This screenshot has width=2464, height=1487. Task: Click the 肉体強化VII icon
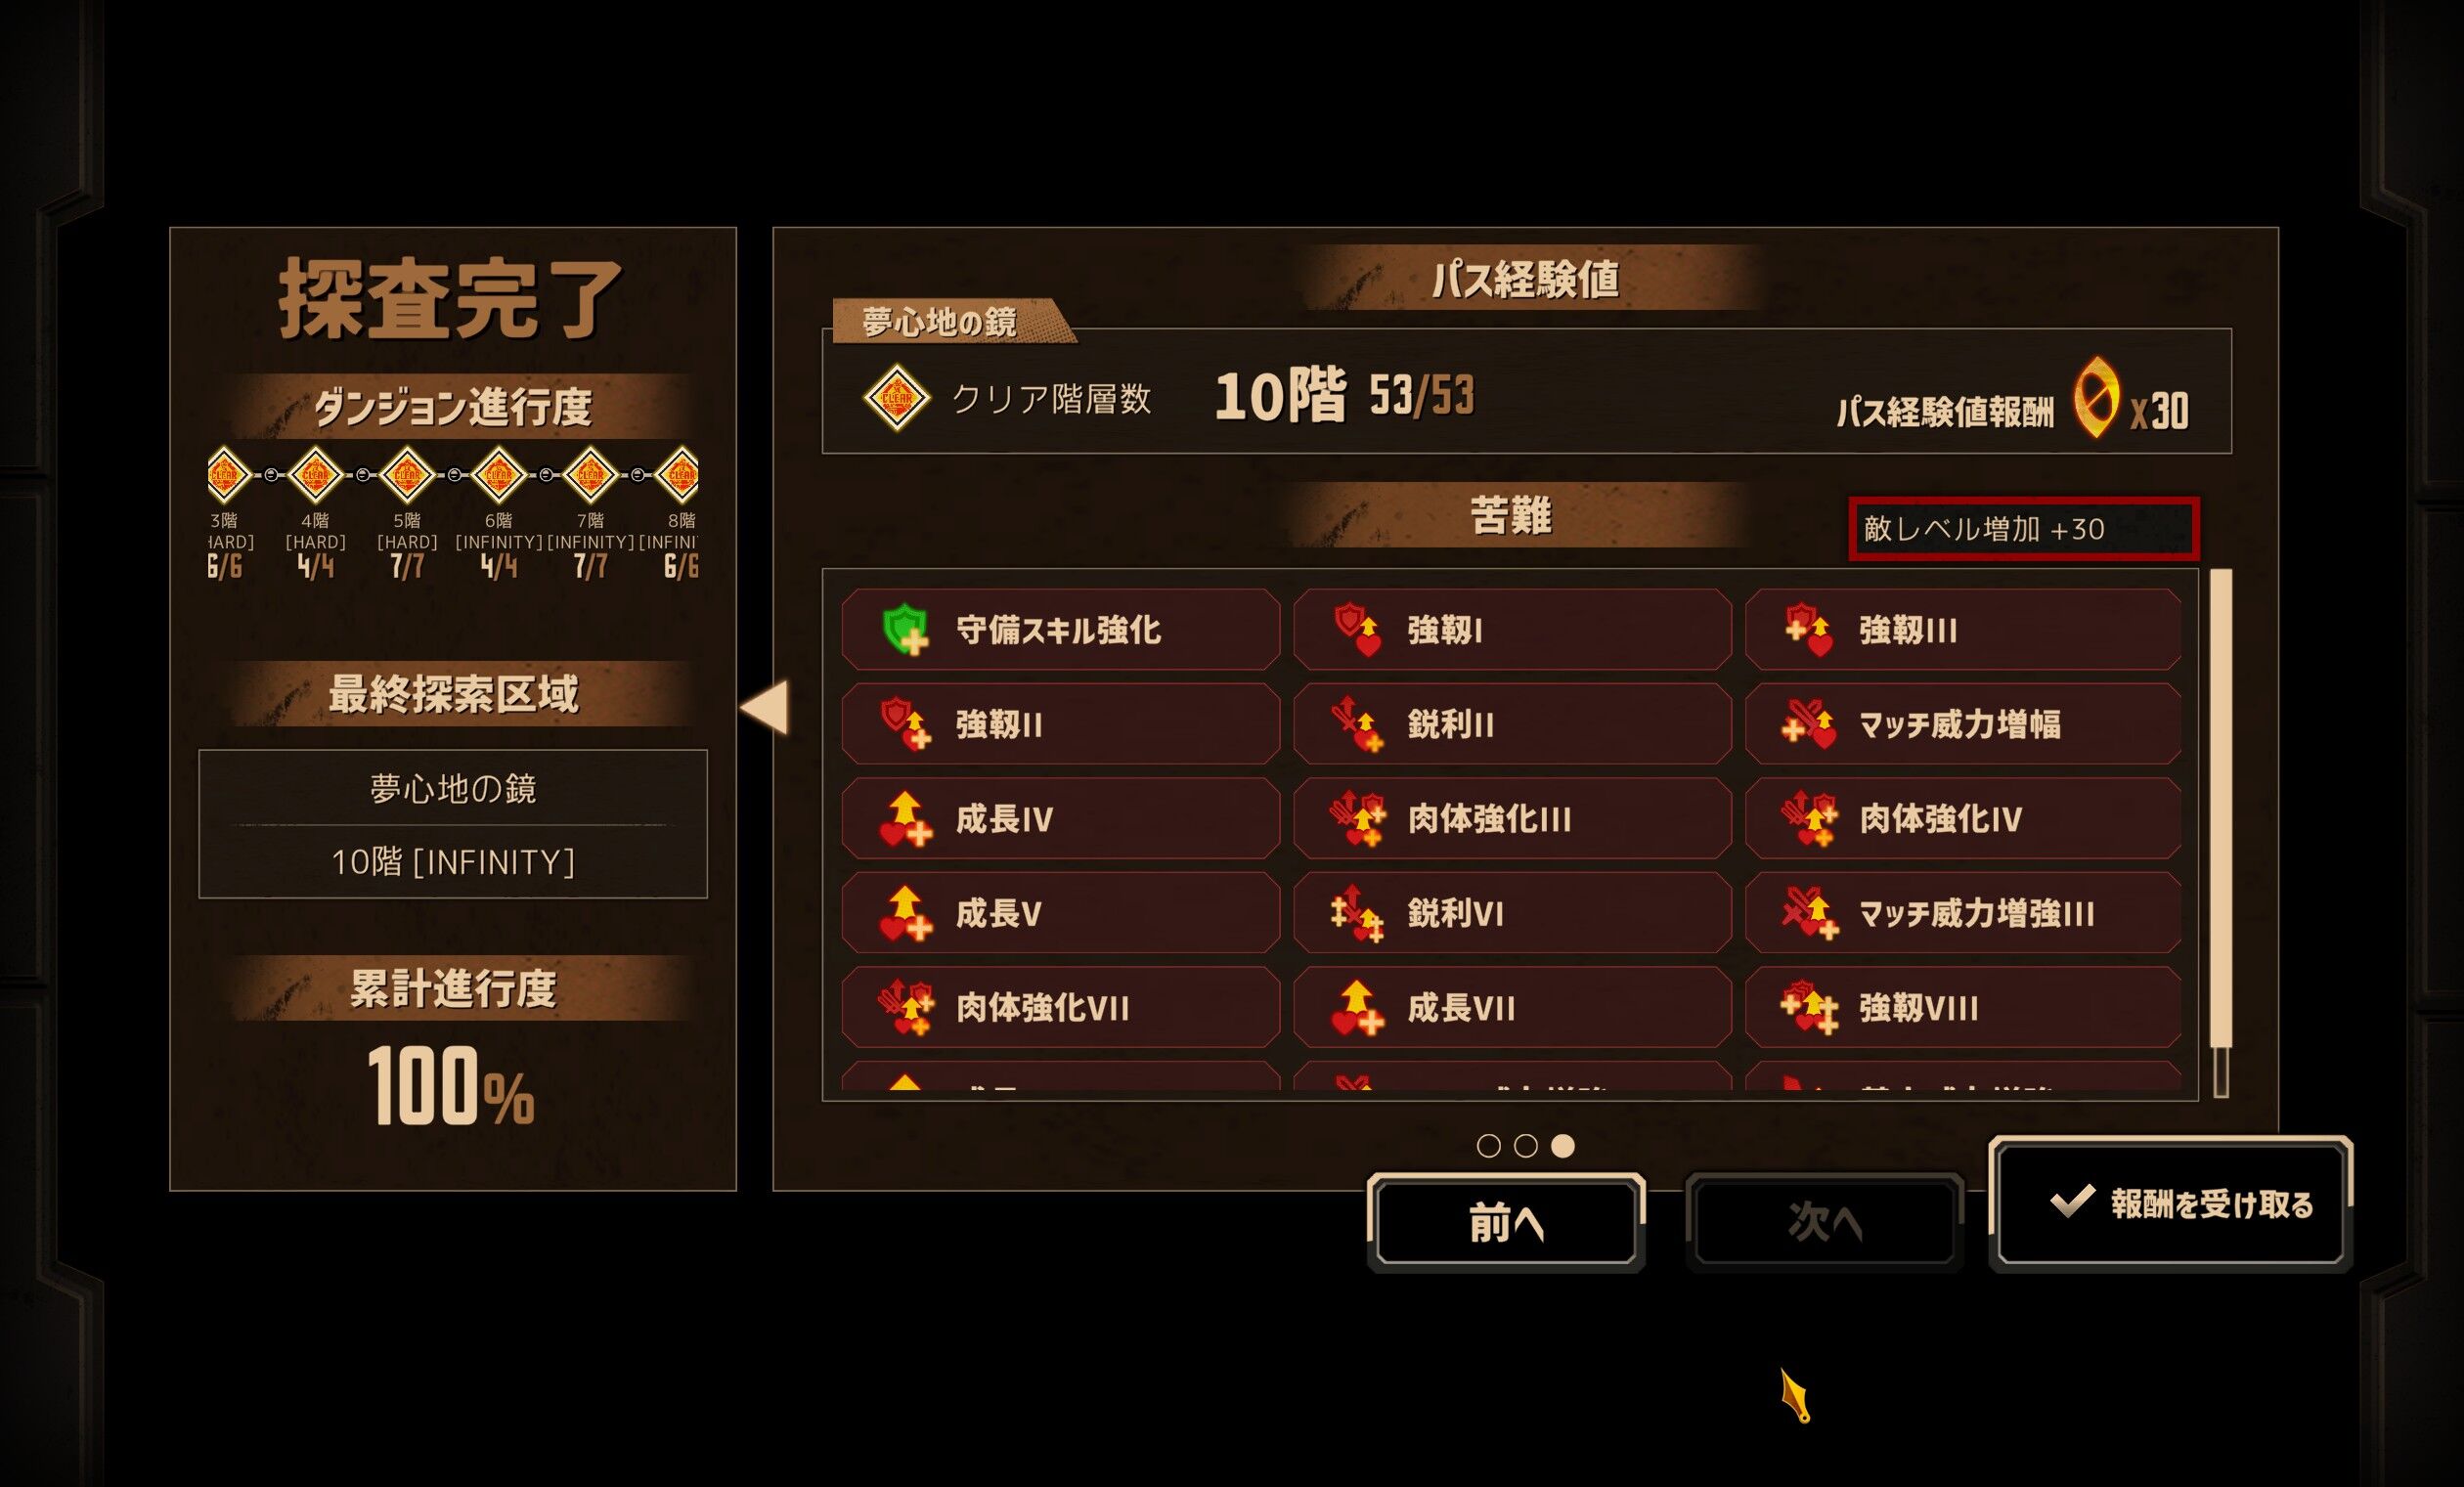click(x=906, y=1008)
